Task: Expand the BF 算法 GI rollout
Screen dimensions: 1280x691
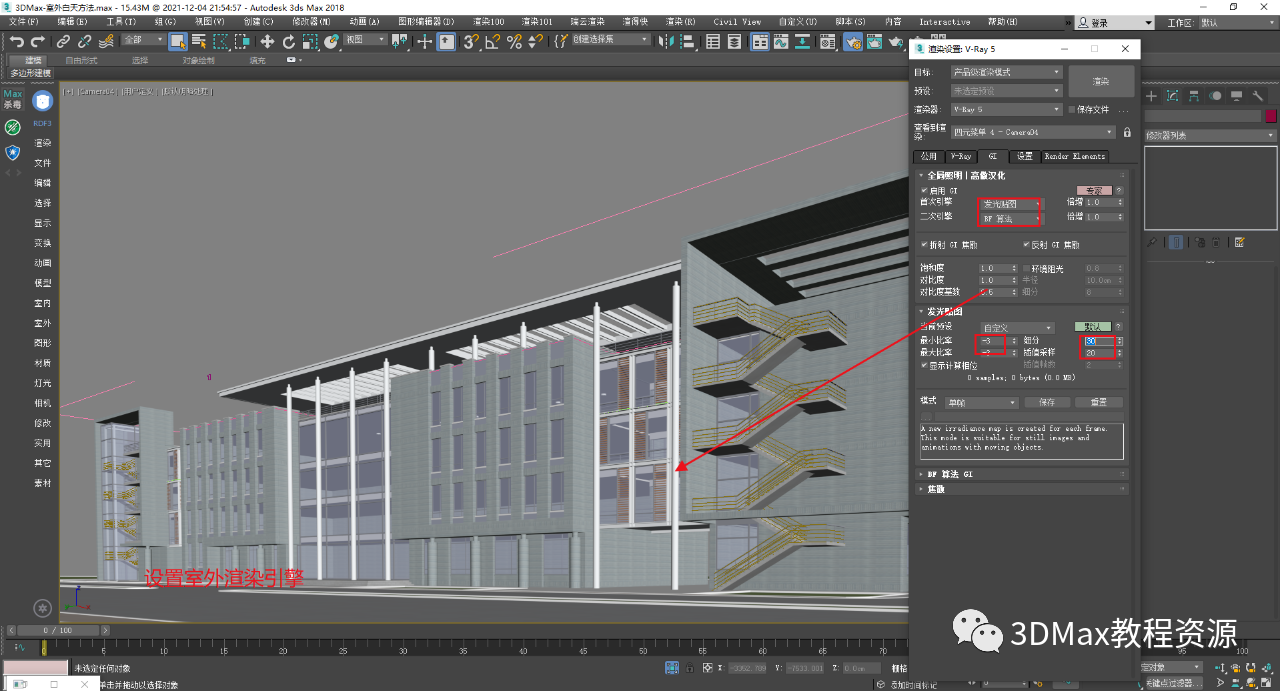Action: [x=1021, y=474]
